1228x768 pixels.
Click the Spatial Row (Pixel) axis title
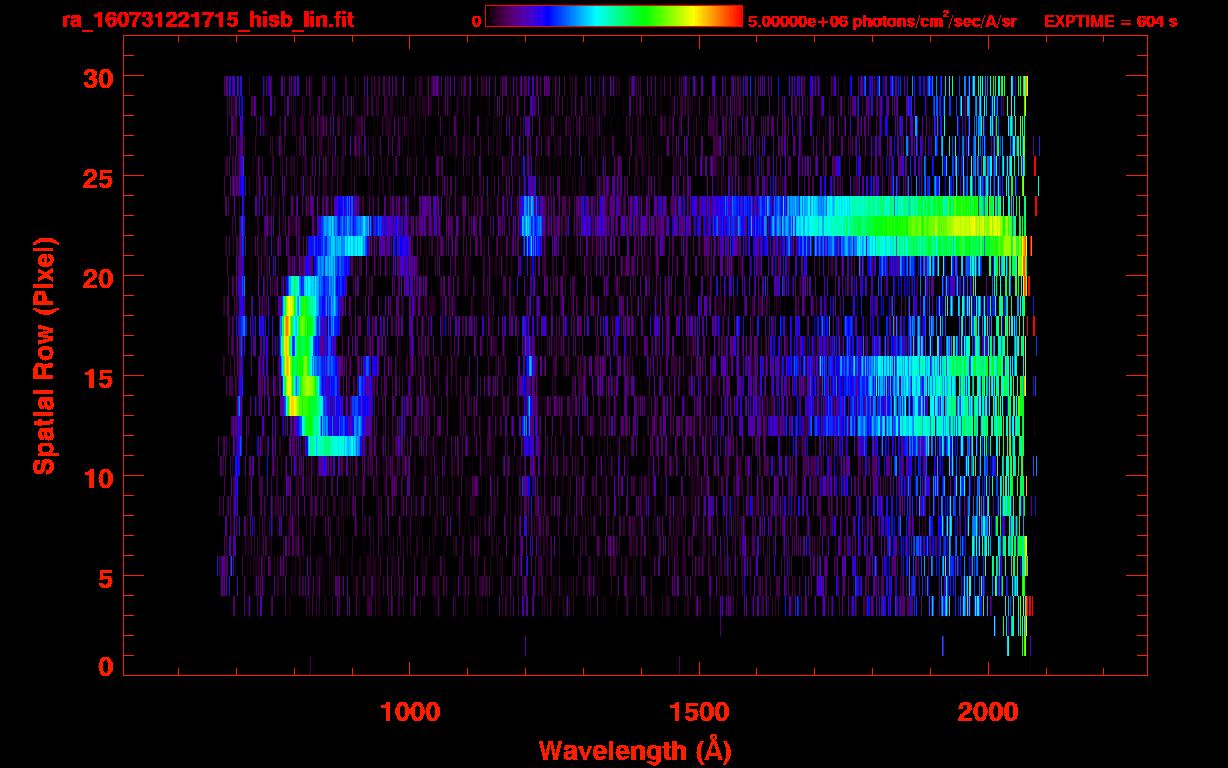click(45, 355)
